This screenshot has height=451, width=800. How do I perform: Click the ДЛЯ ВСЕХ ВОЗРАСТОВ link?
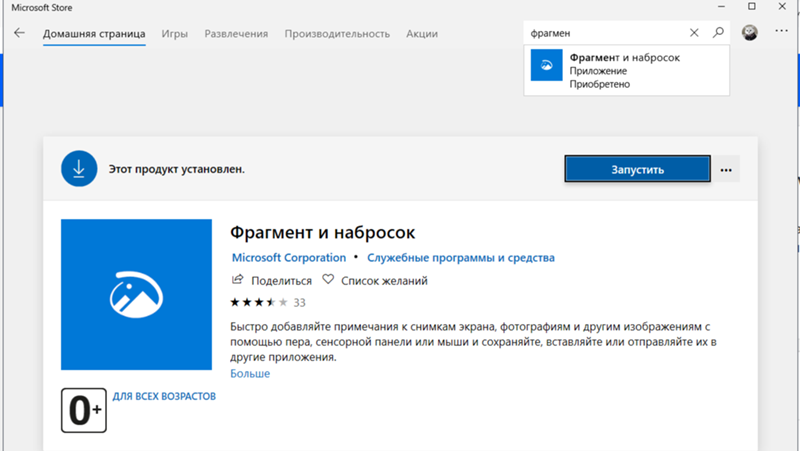click(164, 396)
